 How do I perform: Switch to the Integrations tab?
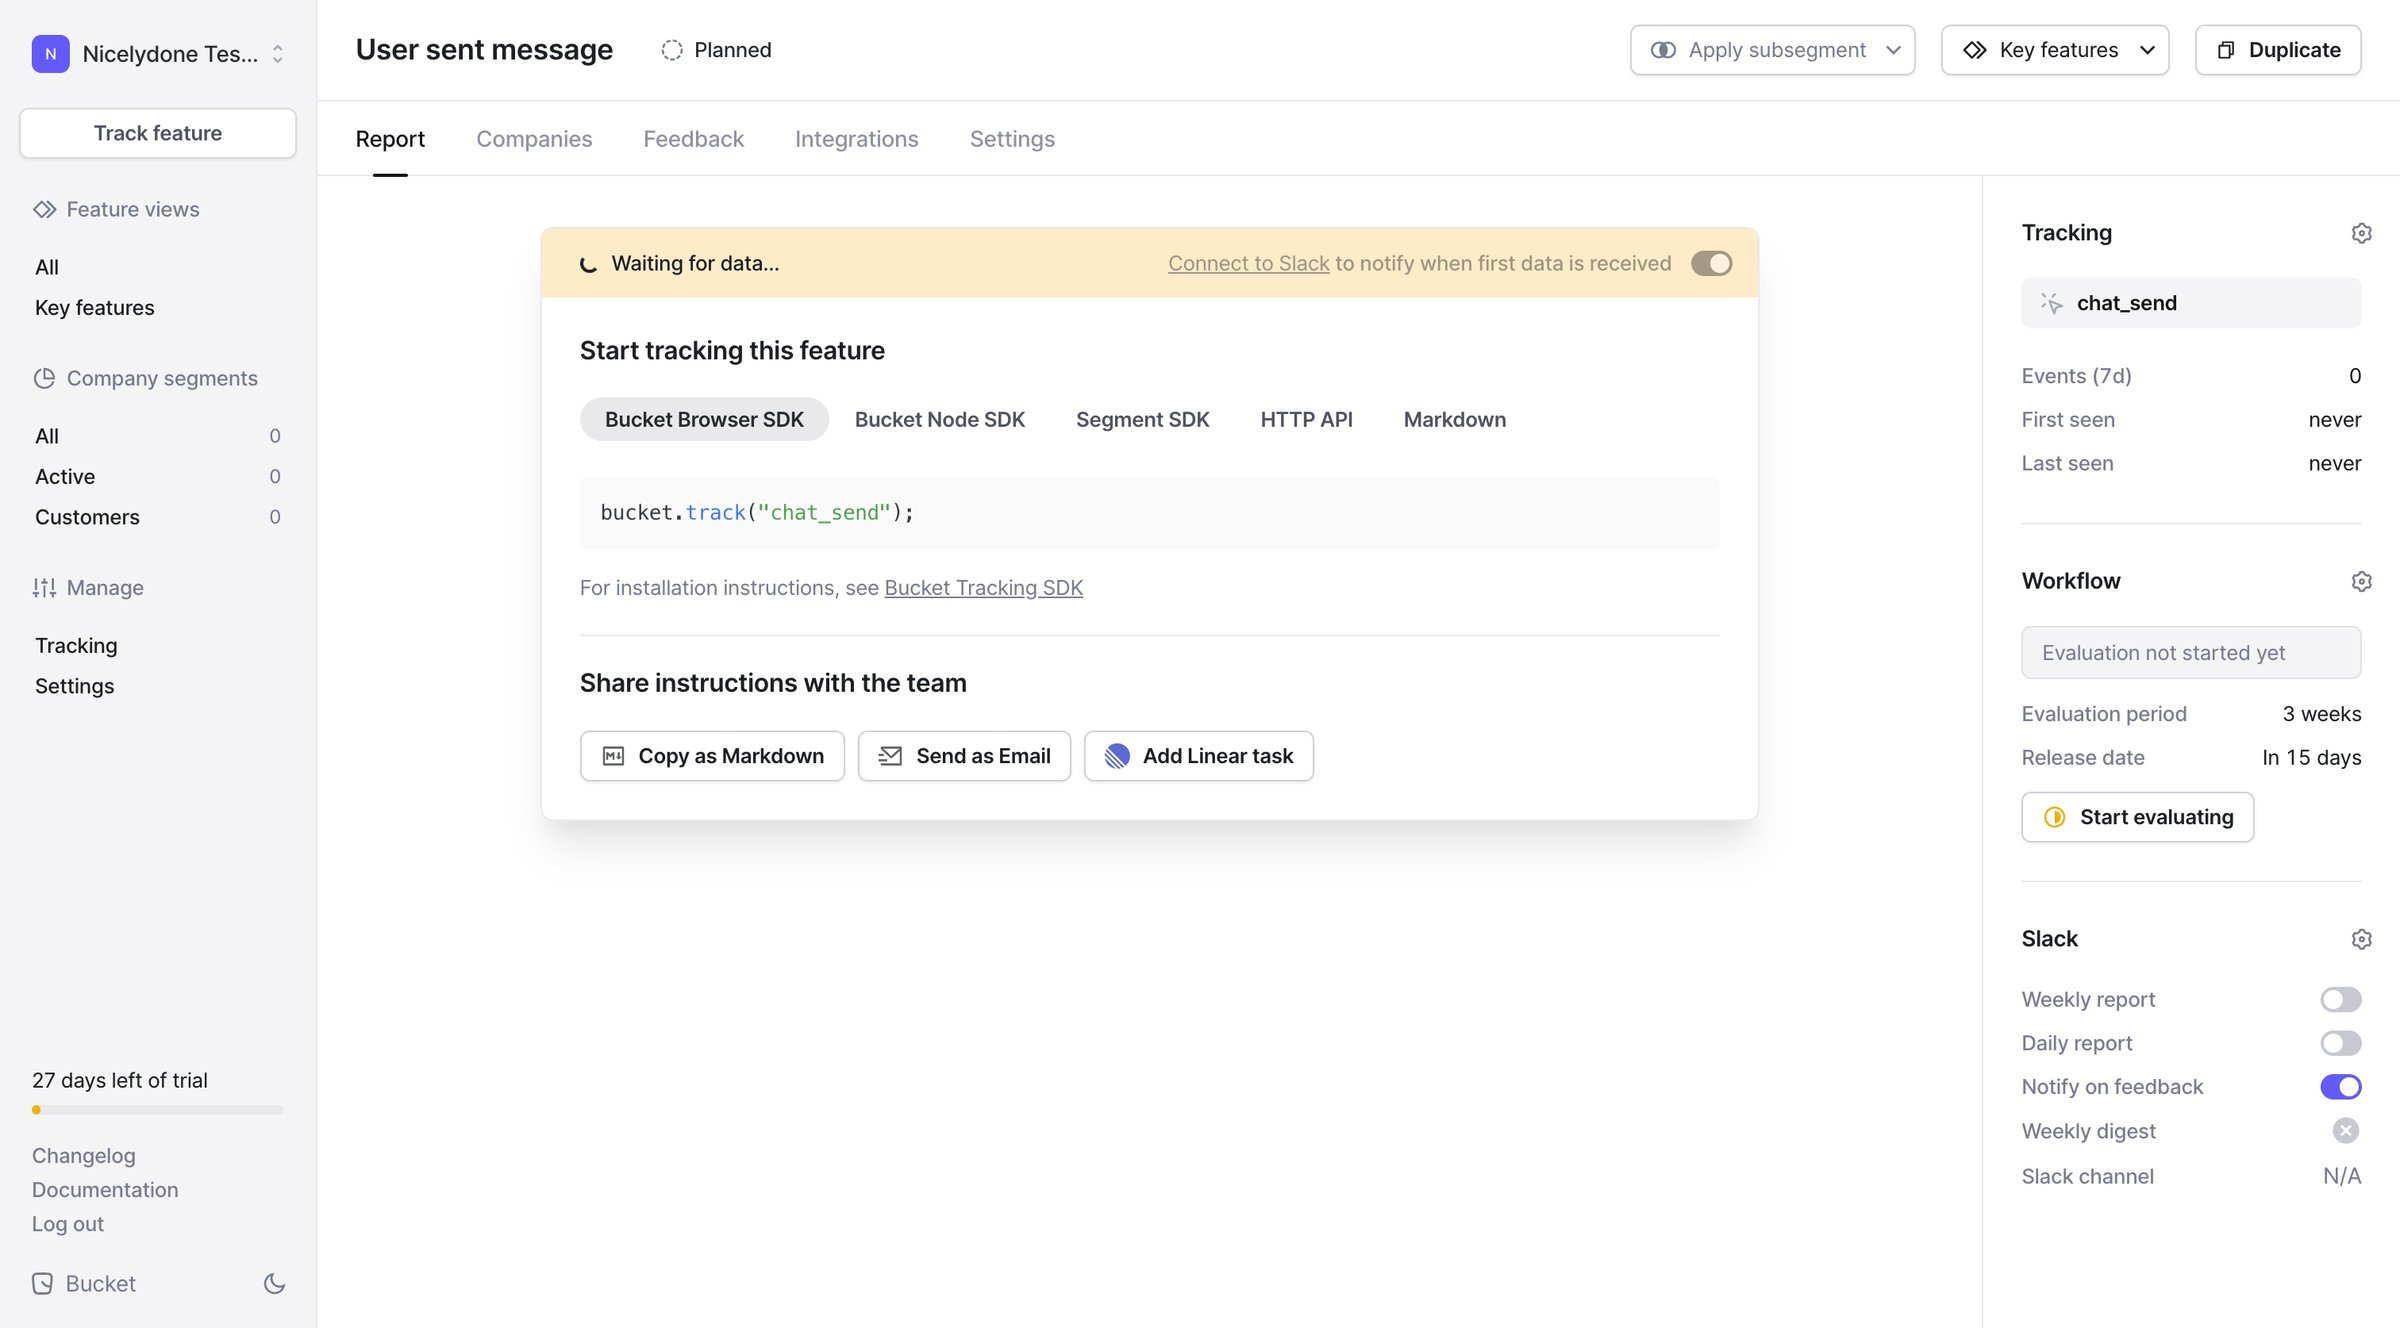tap(857, 139)
